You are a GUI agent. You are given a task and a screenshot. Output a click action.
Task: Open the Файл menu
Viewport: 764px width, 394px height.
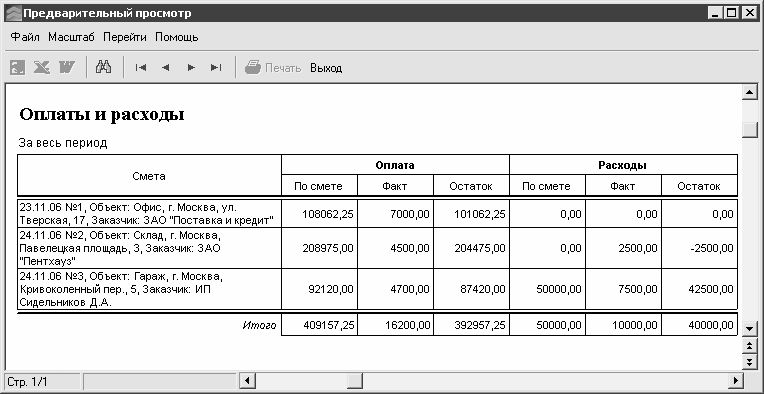25,37
